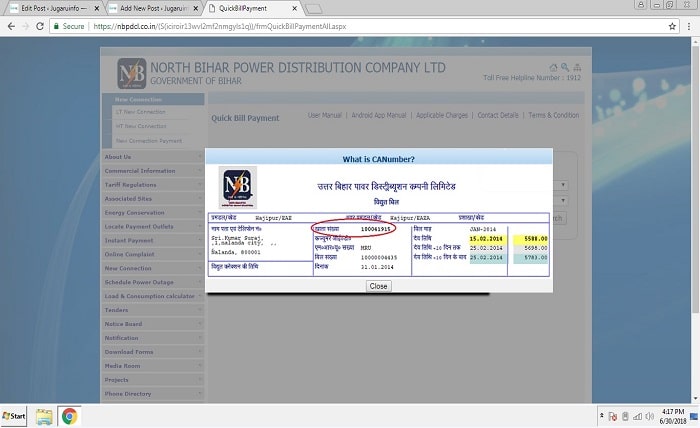The image size is (700, 428).
Task: Click the page scrollbar down arrow
Action: 696,399
